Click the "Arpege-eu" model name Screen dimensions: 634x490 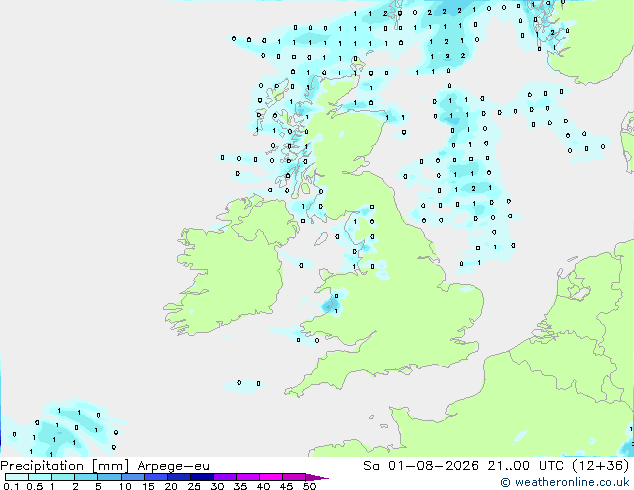coord(173,466)
